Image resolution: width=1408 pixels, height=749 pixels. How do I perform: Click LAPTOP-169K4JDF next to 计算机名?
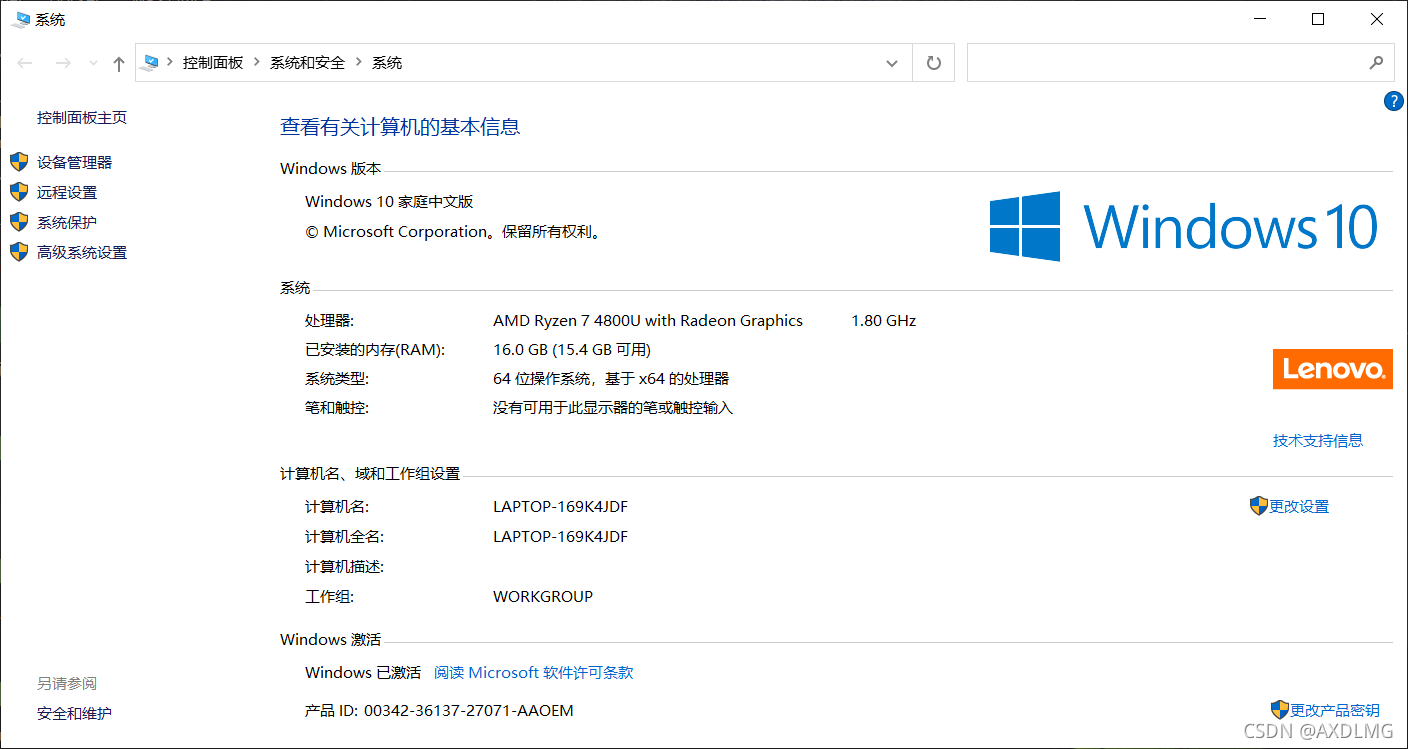pos(560,507)
